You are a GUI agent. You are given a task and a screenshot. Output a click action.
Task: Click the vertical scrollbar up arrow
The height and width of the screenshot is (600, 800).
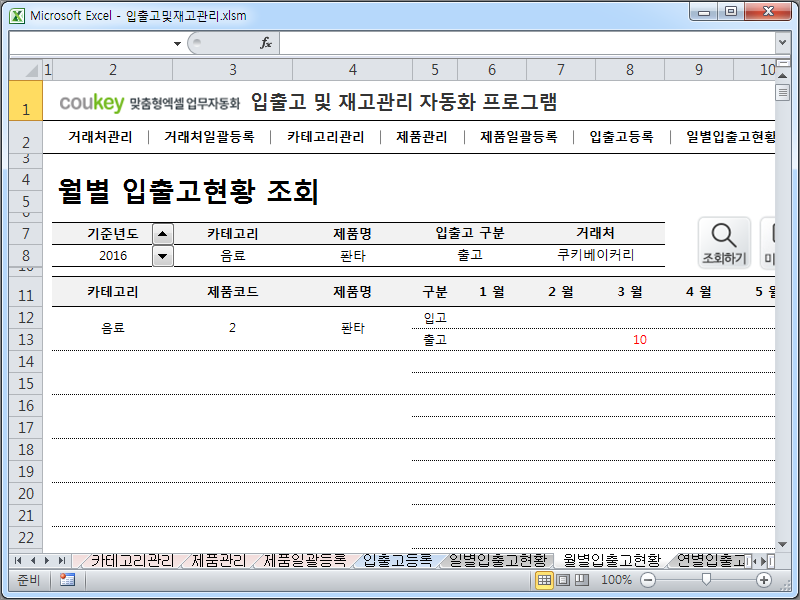pyautogui.click(x=782, y=76)
